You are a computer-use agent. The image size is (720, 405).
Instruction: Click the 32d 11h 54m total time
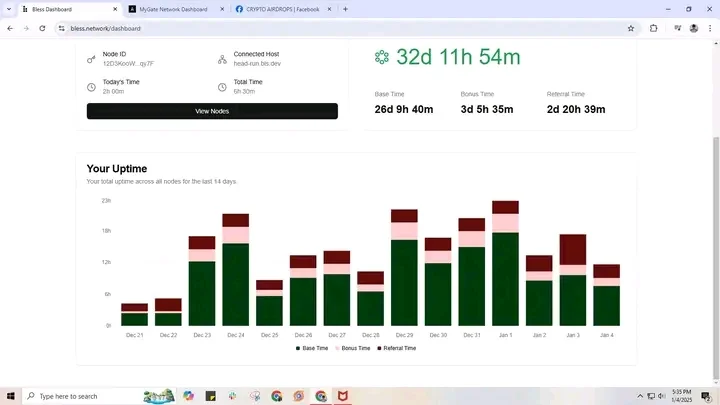point(458,57)
